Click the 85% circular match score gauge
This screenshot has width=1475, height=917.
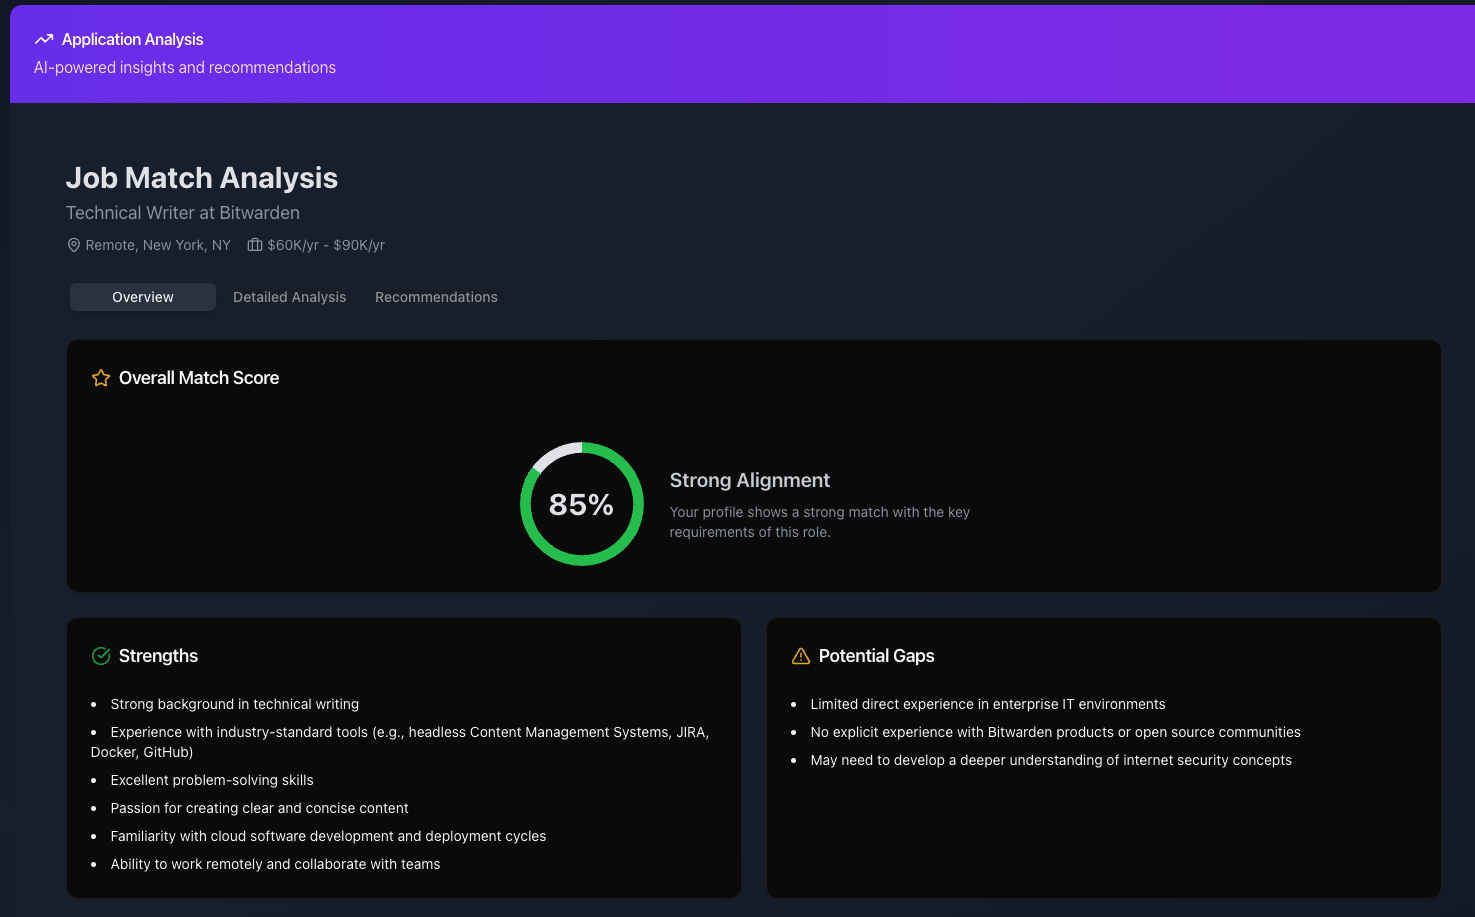click(582, 504)
